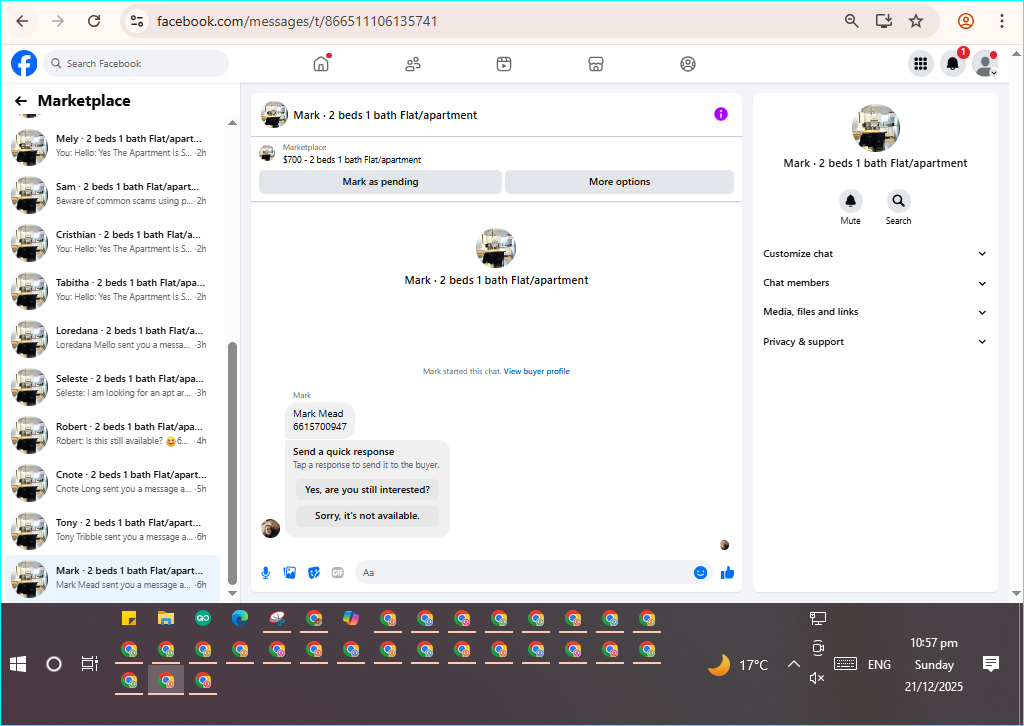Open Sticky Notes on taskbar
This screenshot has height=726, width=1024.
tap(129, 618)
